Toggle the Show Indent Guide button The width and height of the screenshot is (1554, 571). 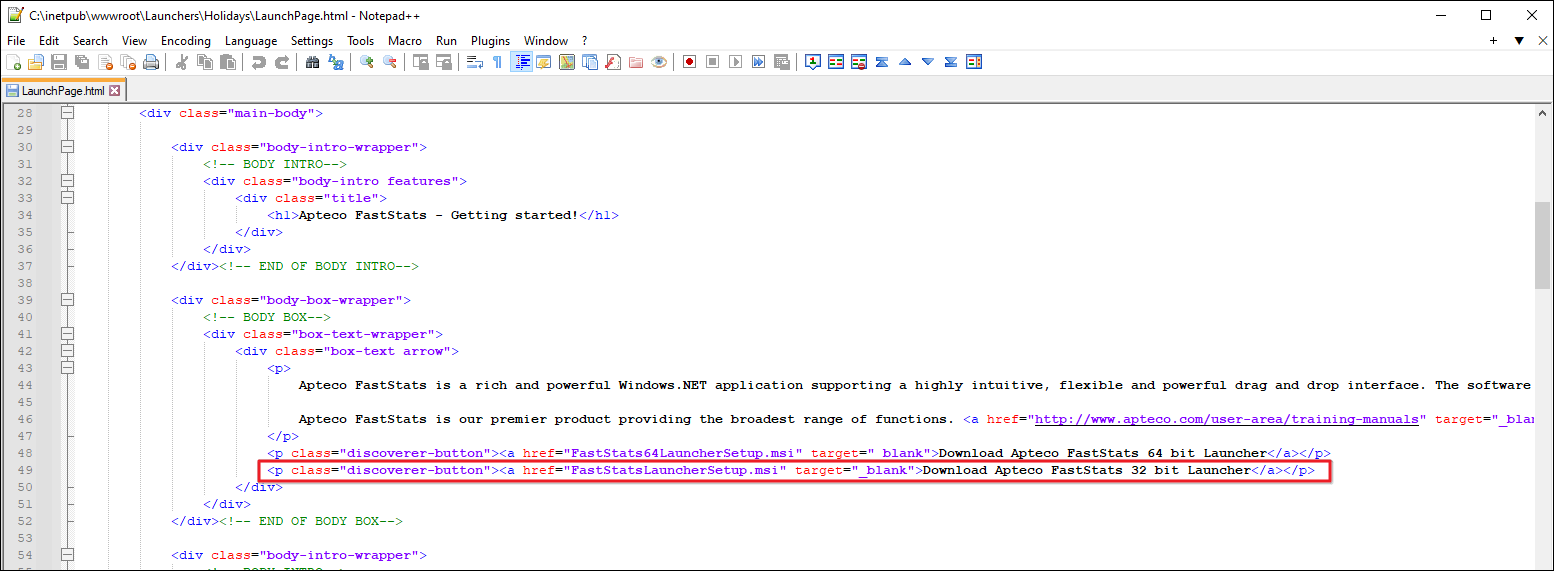click(521, 62)
